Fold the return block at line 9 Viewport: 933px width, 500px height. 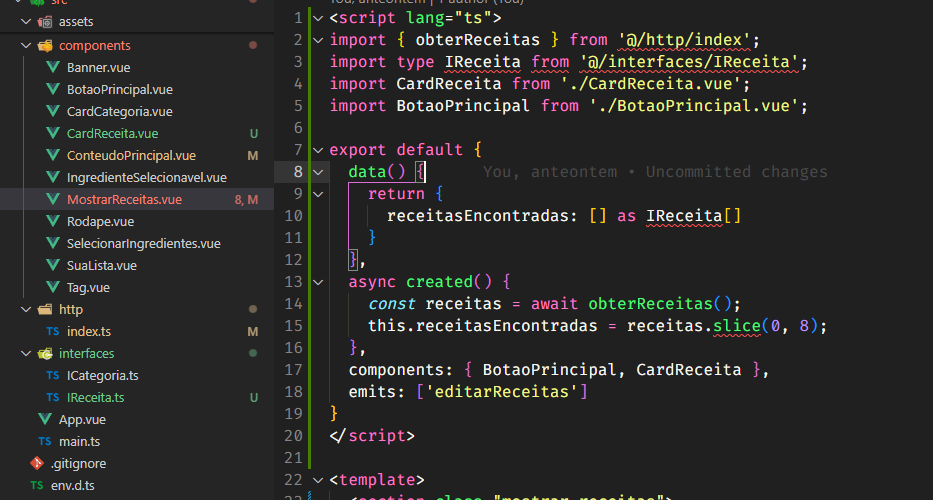point(318,194)
